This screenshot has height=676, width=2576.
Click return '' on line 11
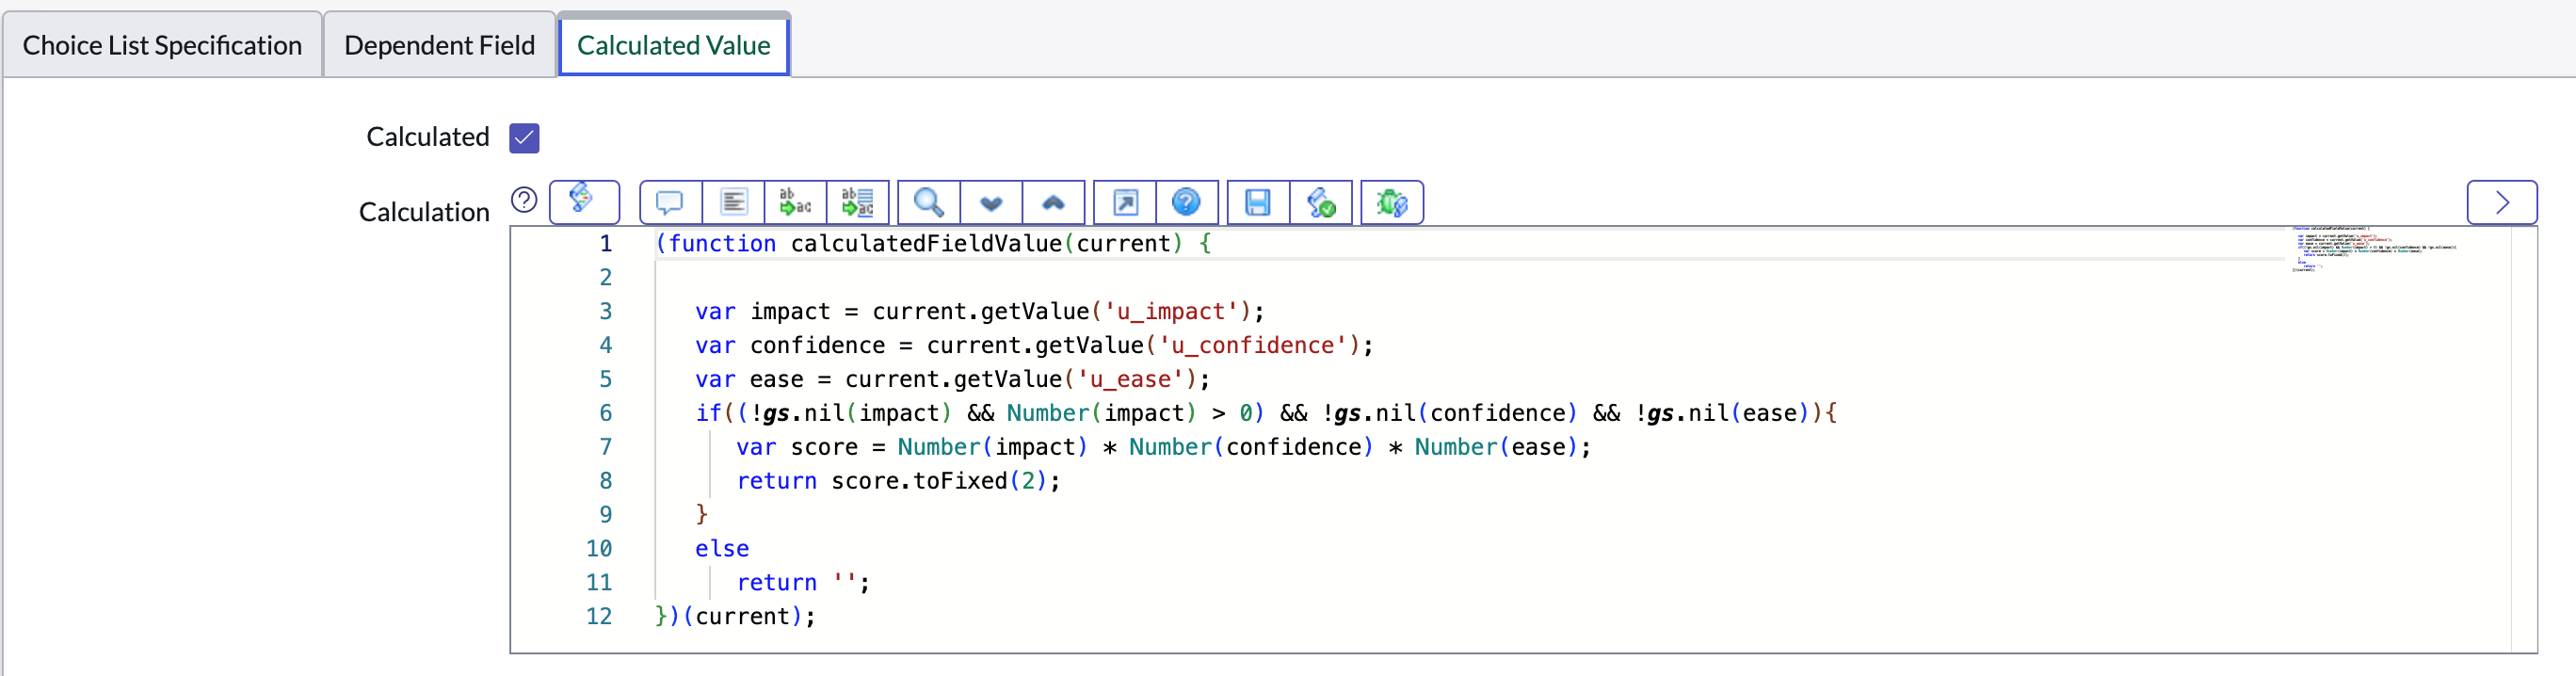(797, 583)
